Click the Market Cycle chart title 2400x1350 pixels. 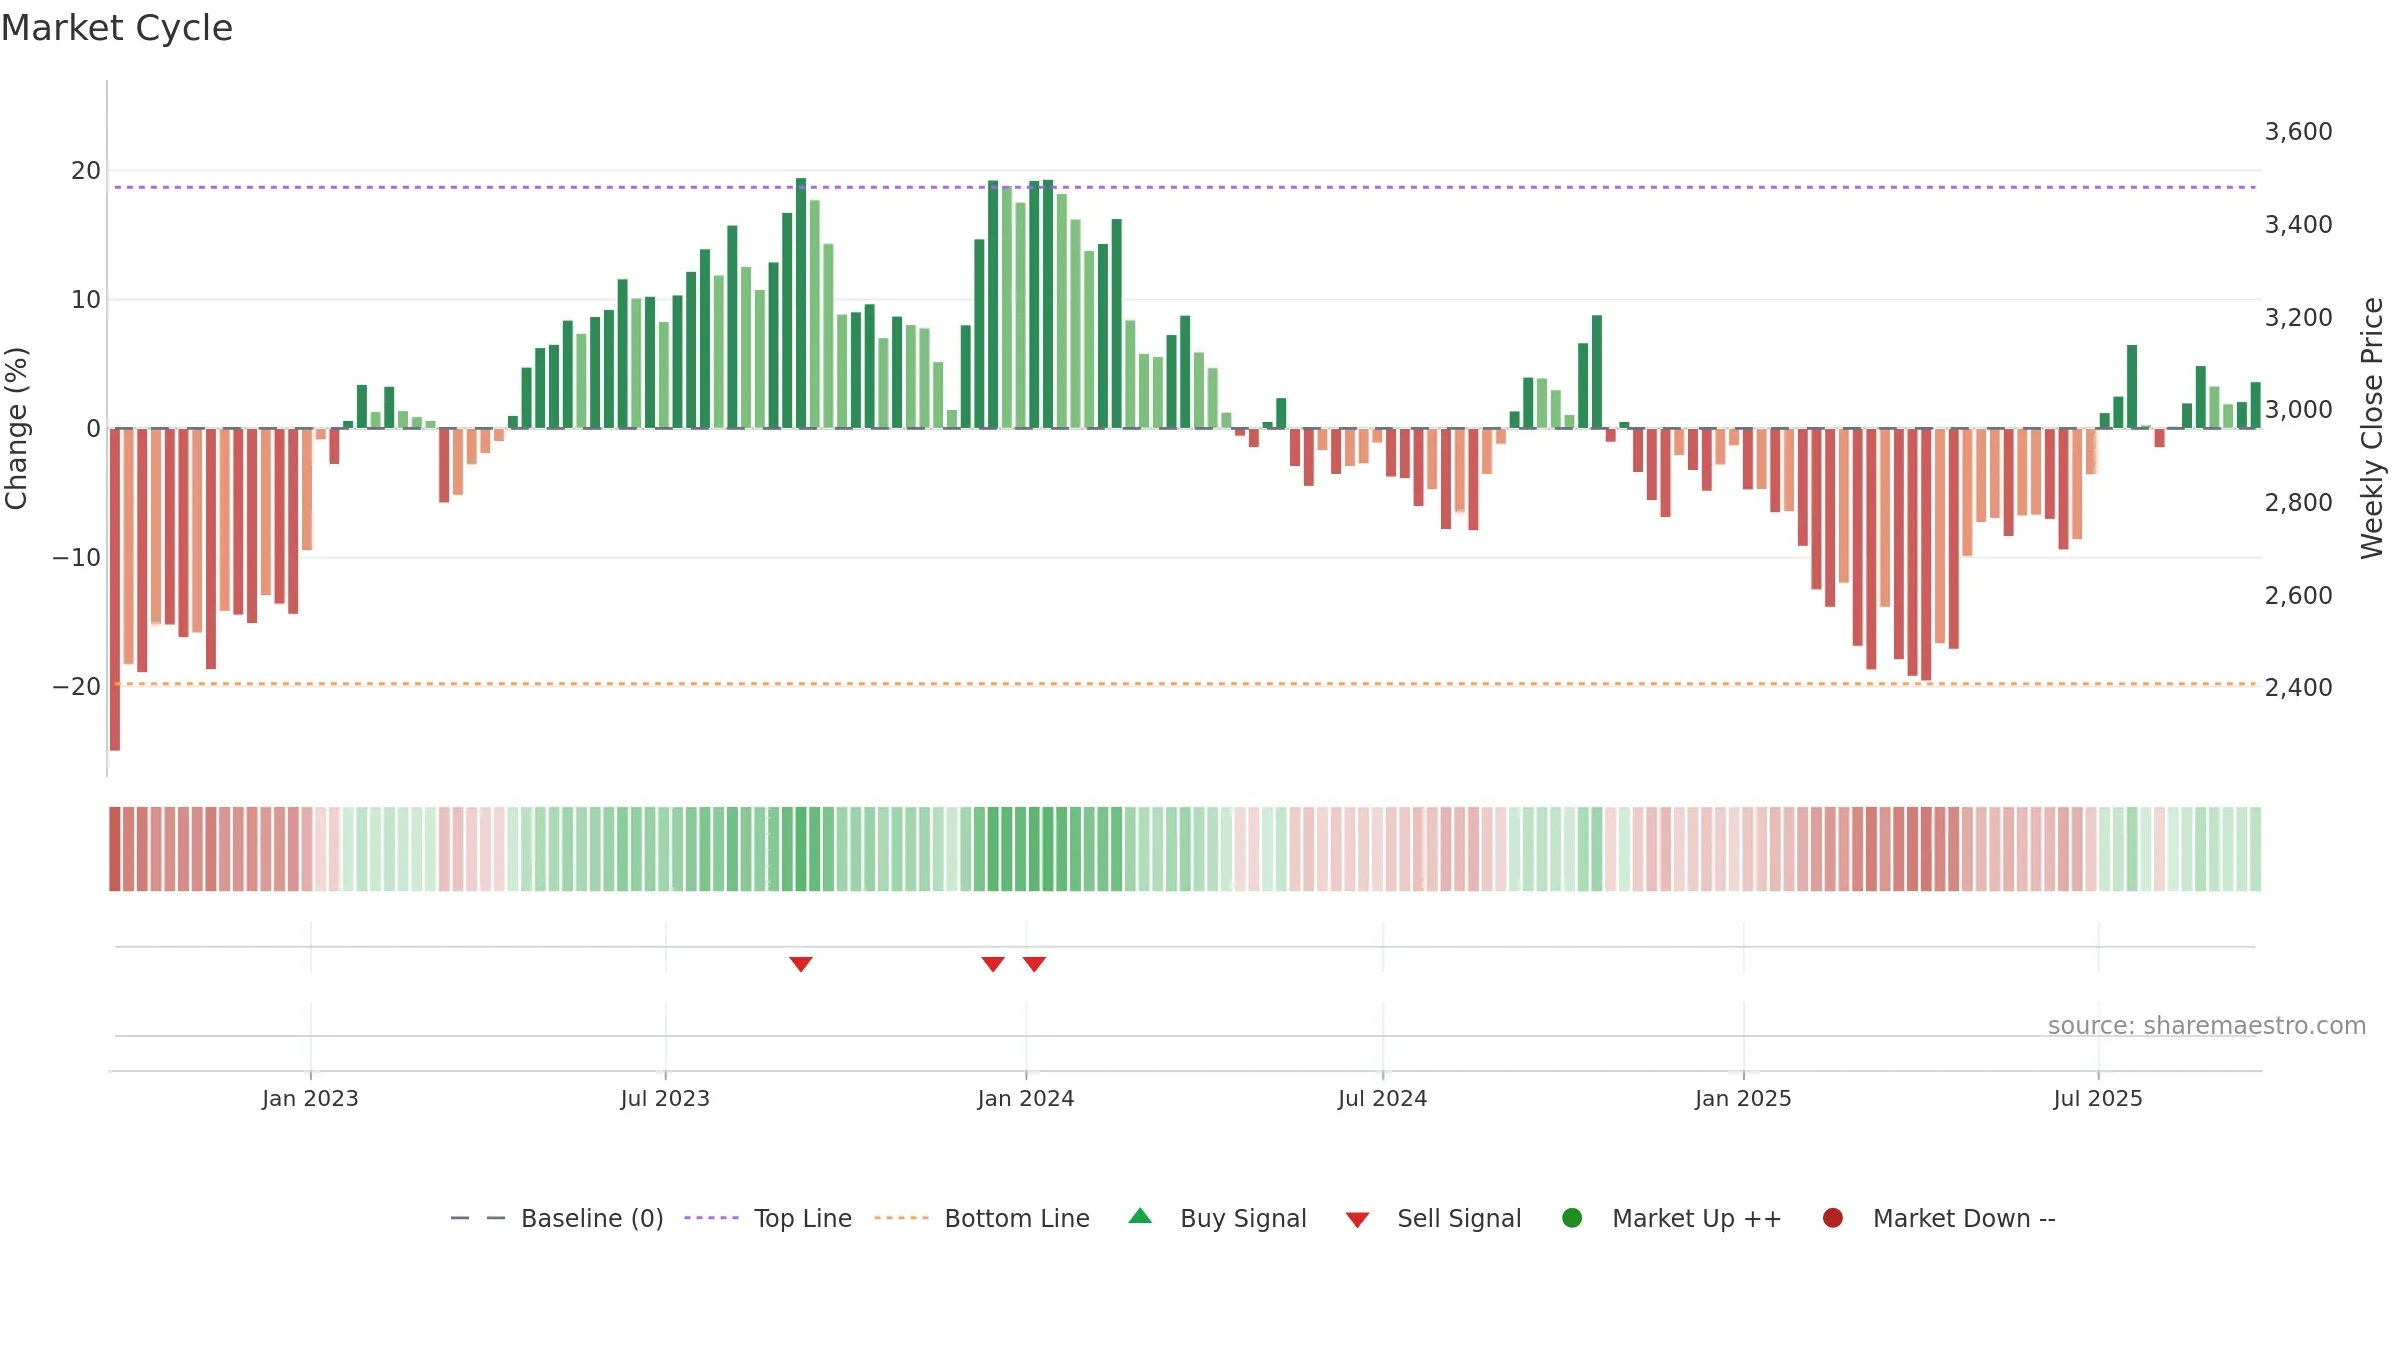(x=117, y=28)
